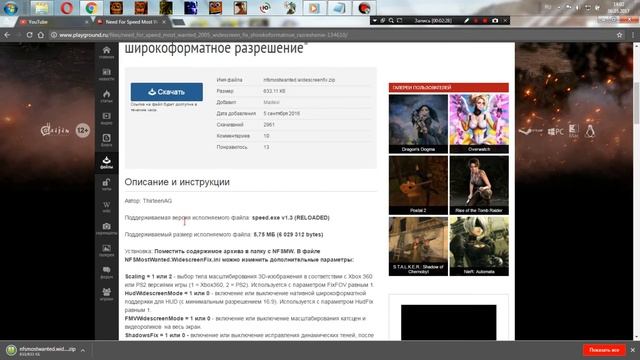Open the File Explorer icon in taskbar
The width and height of the screenshot is (640, 360).
(41, 8)
